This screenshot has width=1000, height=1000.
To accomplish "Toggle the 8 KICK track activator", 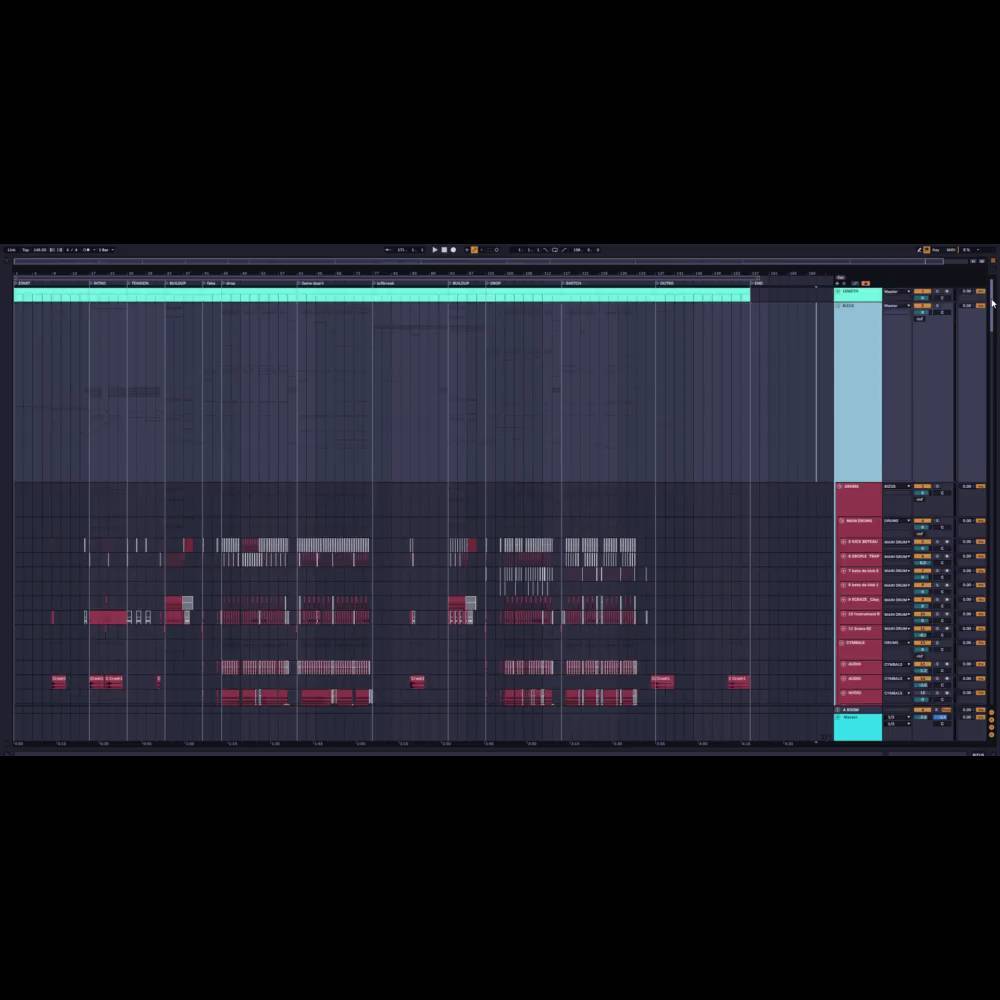I will pos(921,542).
